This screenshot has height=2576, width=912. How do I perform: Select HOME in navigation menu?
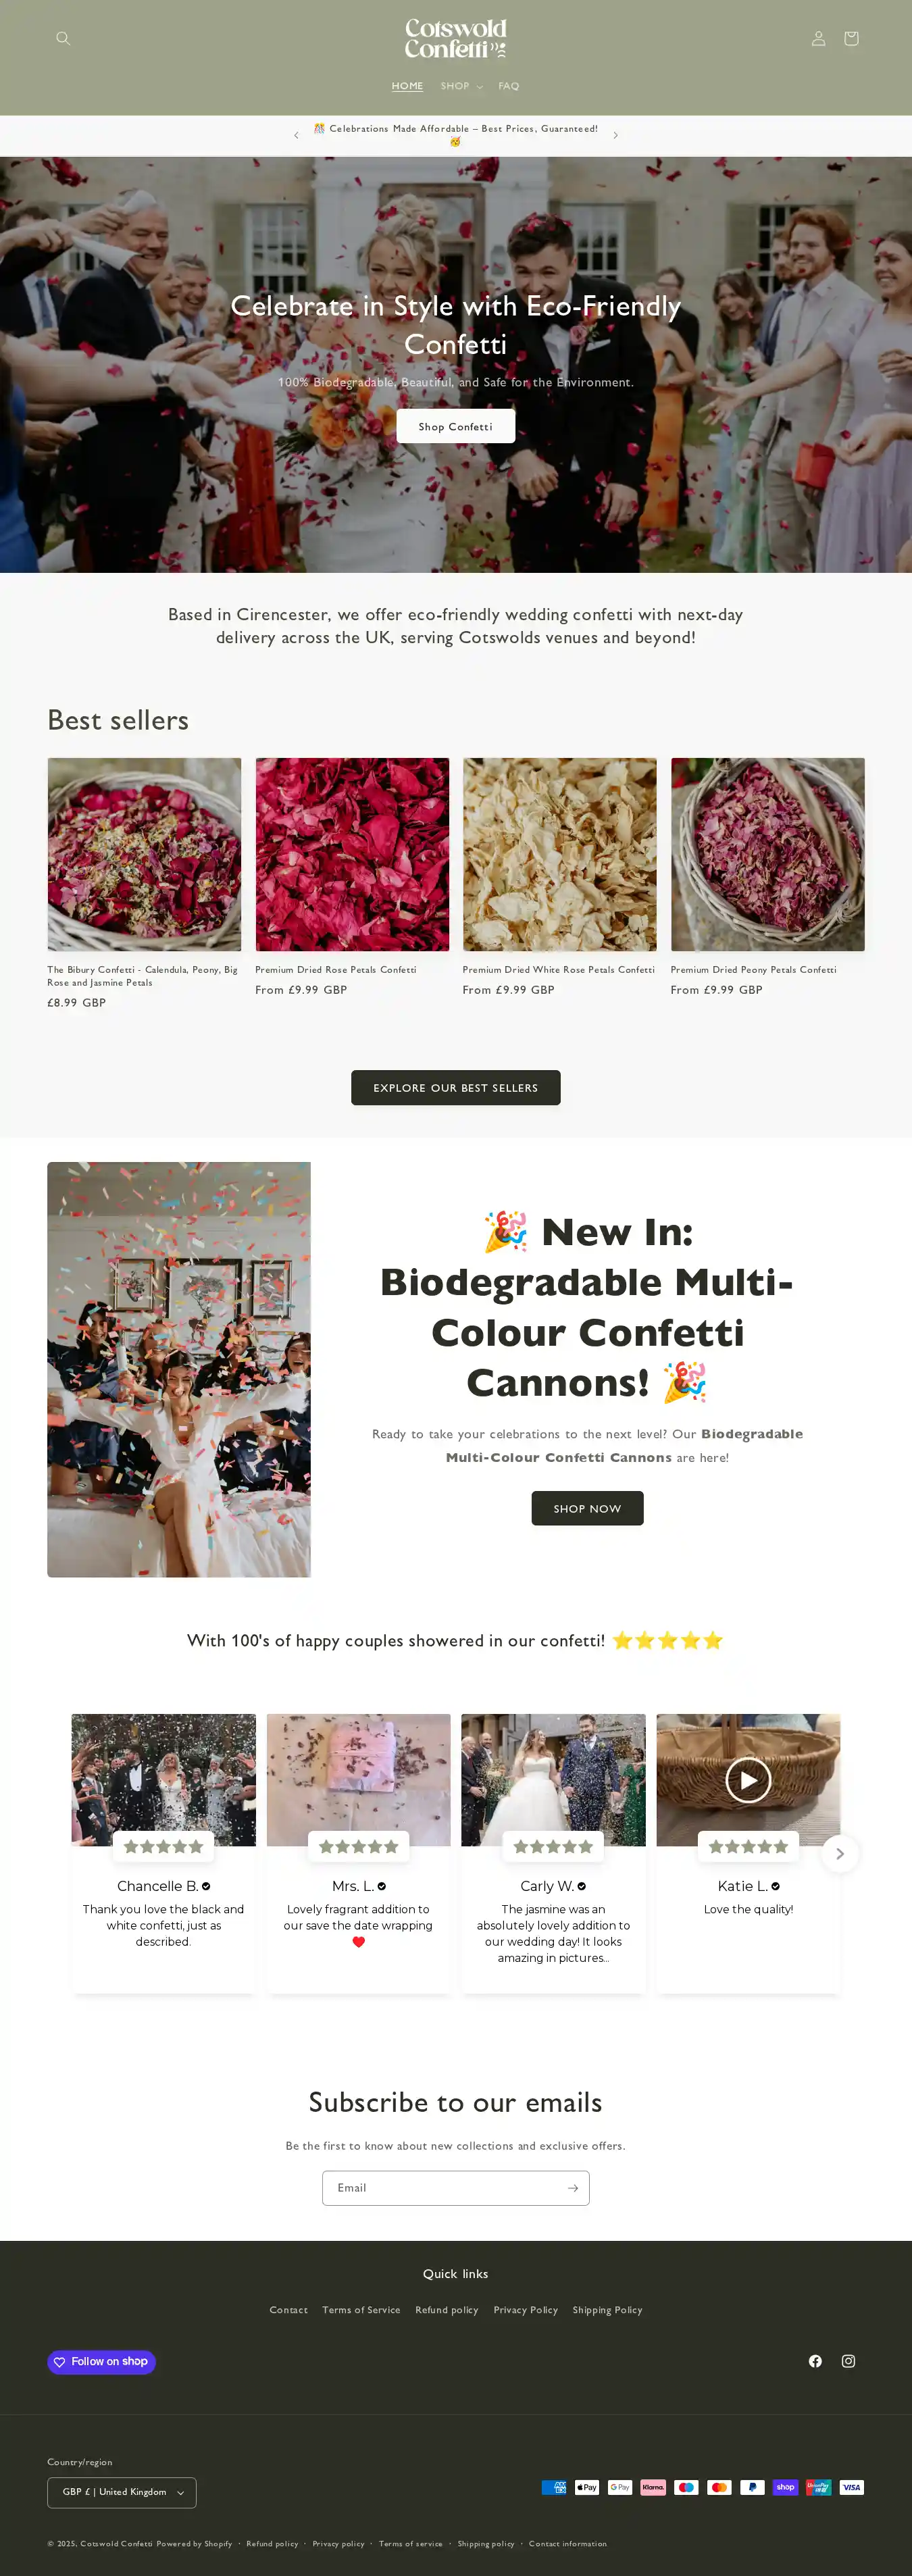407,86
